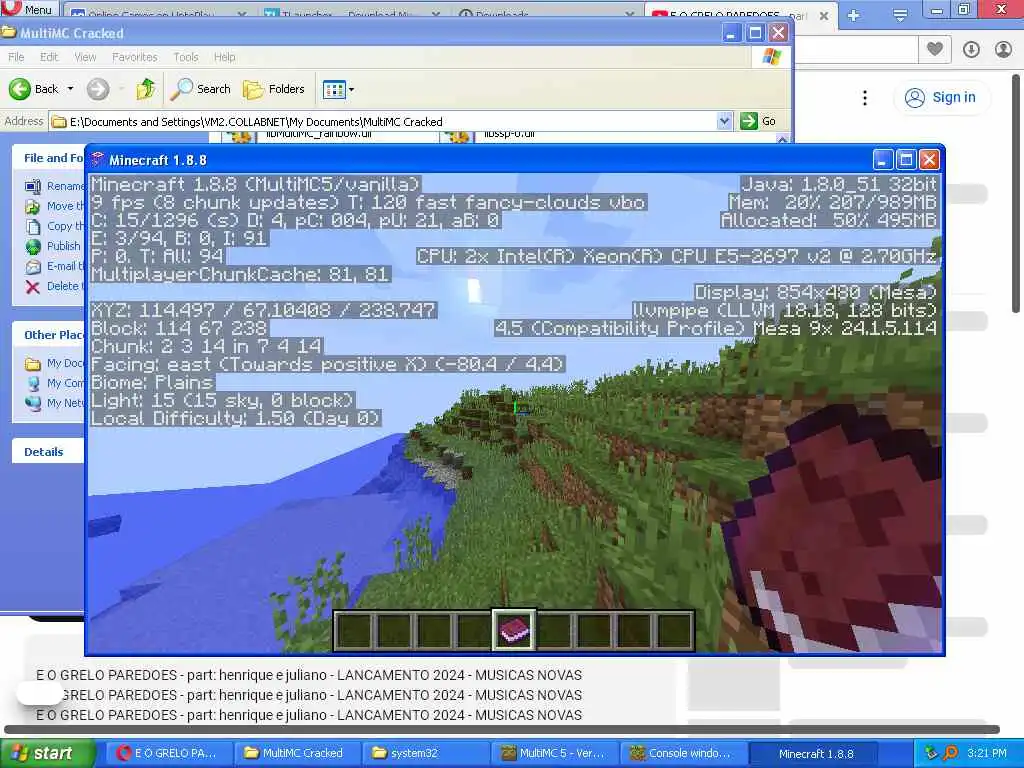Open the Opera tab menu icon

point(900,15)
